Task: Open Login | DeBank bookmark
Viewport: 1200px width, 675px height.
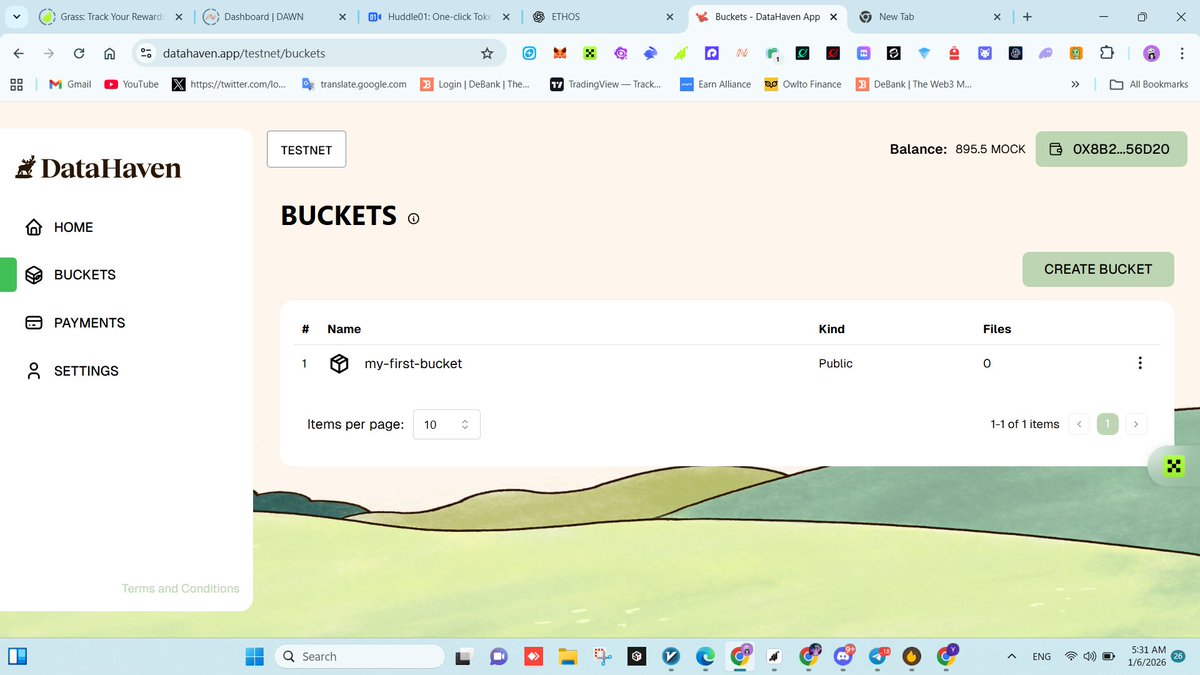Action: tap(476, 84)
